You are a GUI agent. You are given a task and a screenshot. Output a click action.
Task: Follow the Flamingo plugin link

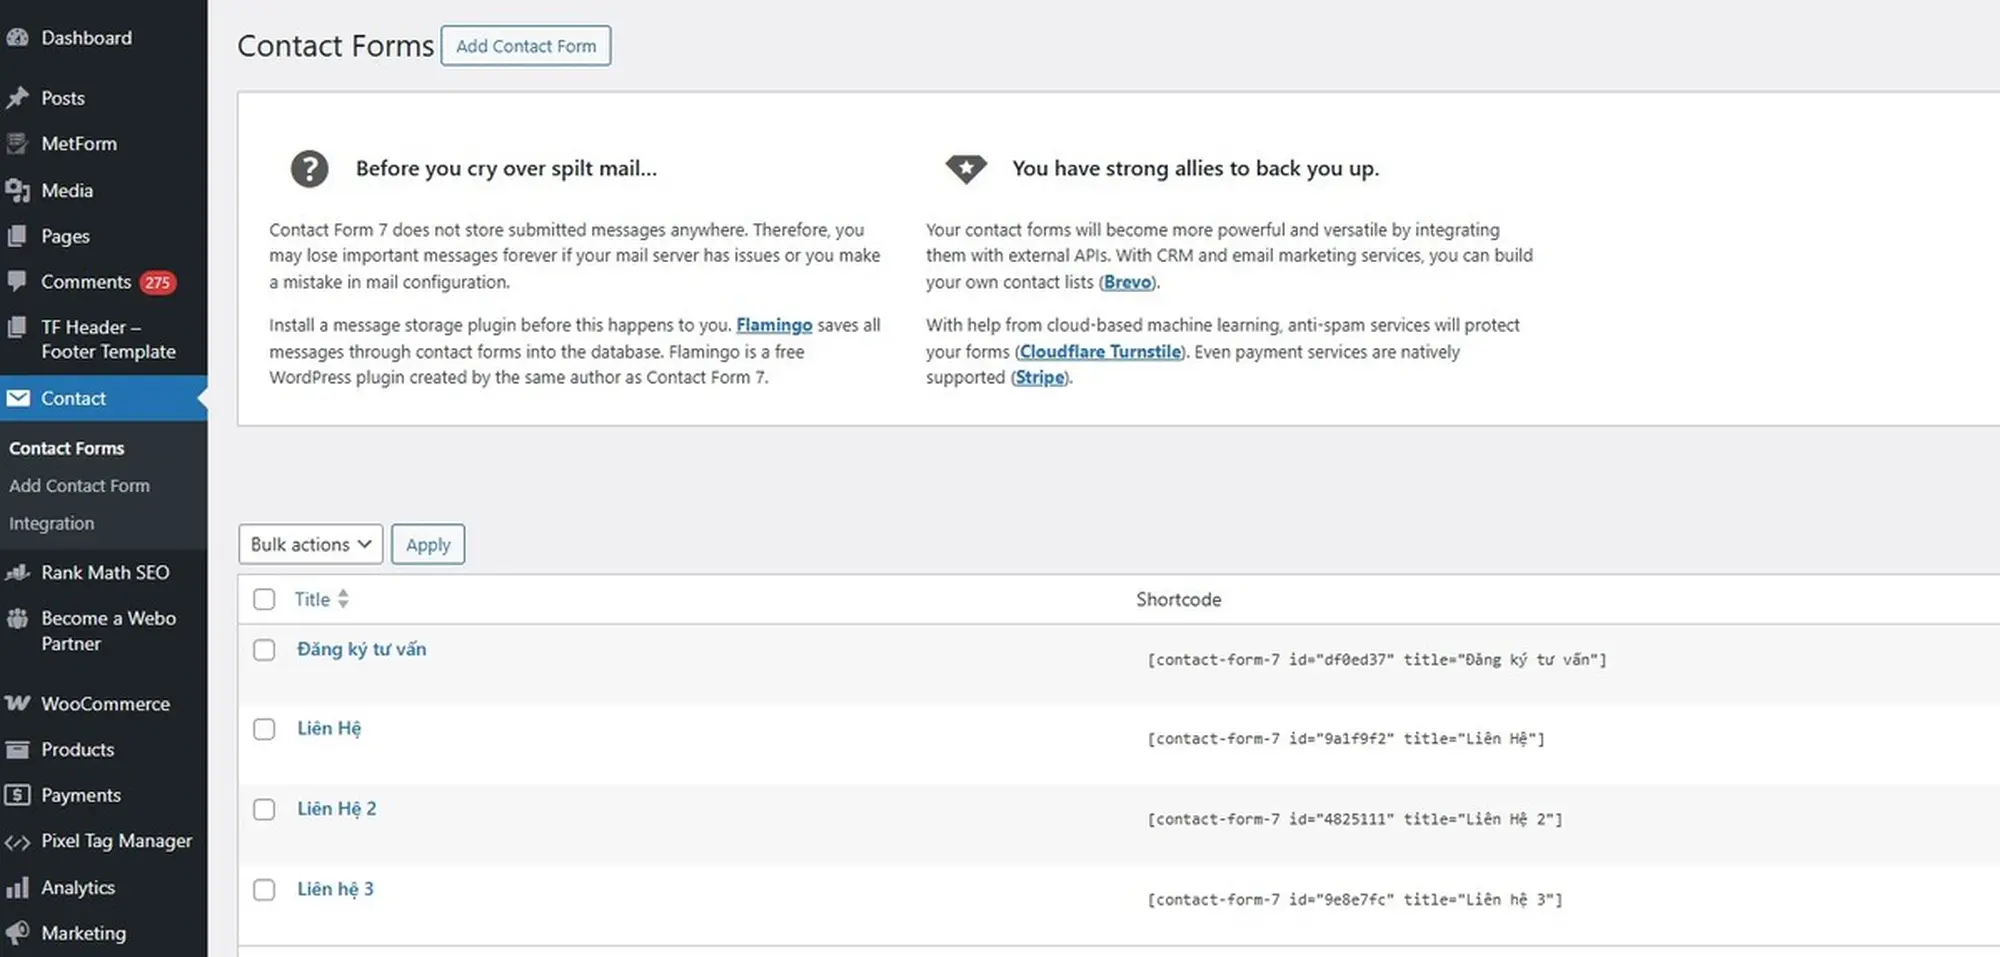774,325
